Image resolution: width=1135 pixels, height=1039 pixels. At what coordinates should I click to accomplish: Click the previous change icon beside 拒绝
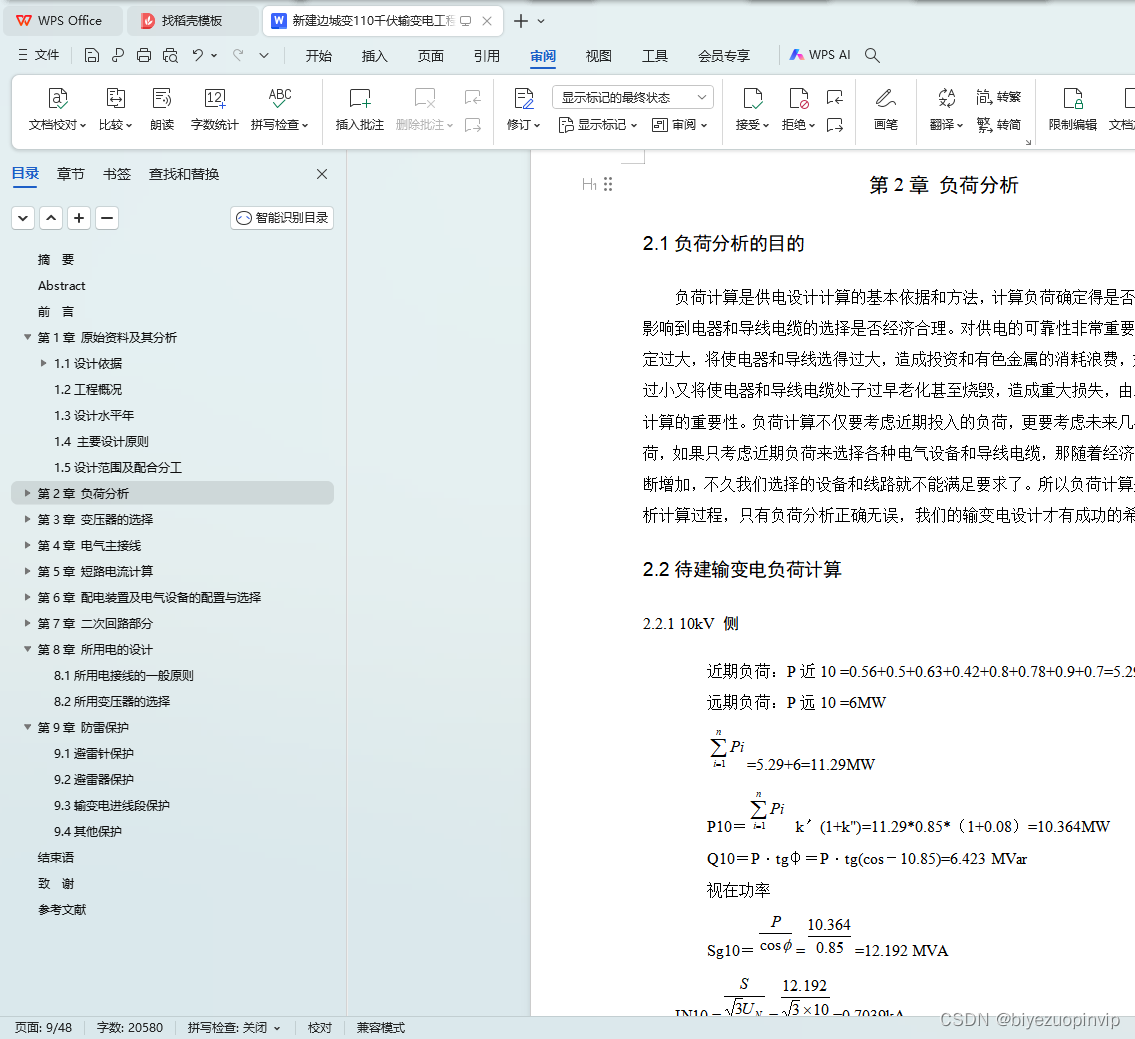pos(835,97)
